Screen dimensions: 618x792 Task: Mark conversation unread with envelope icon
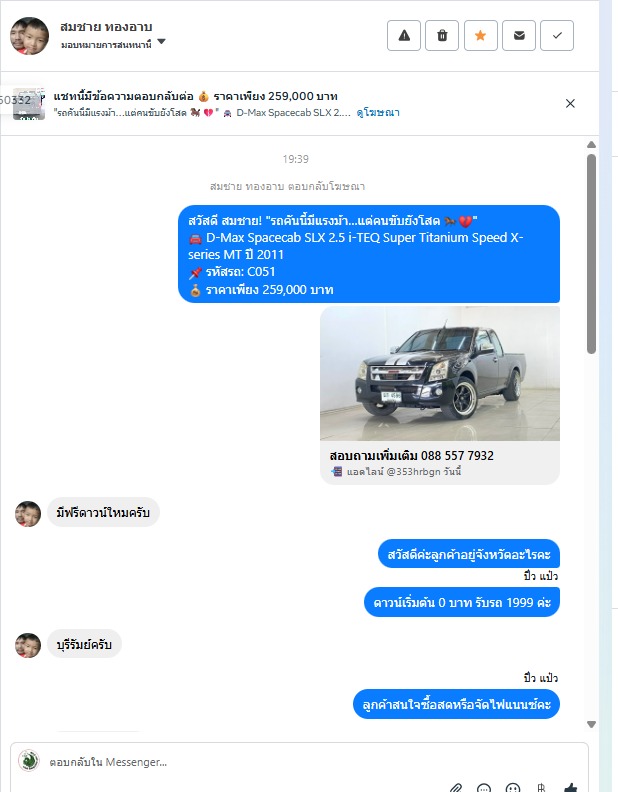[519, 35]
